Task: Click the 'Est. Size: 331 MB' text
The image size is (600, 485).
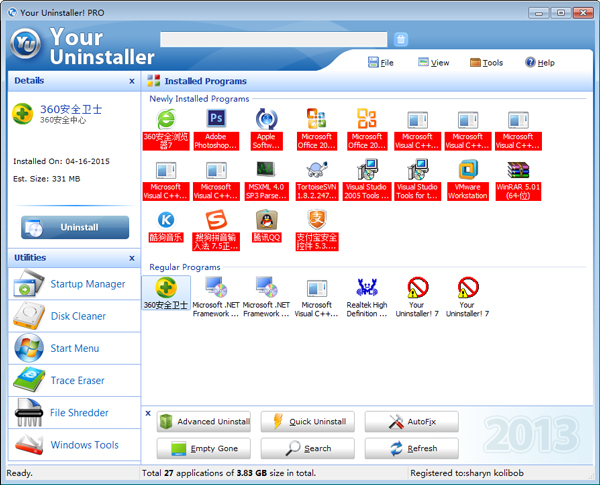Action: click(47, 179)
